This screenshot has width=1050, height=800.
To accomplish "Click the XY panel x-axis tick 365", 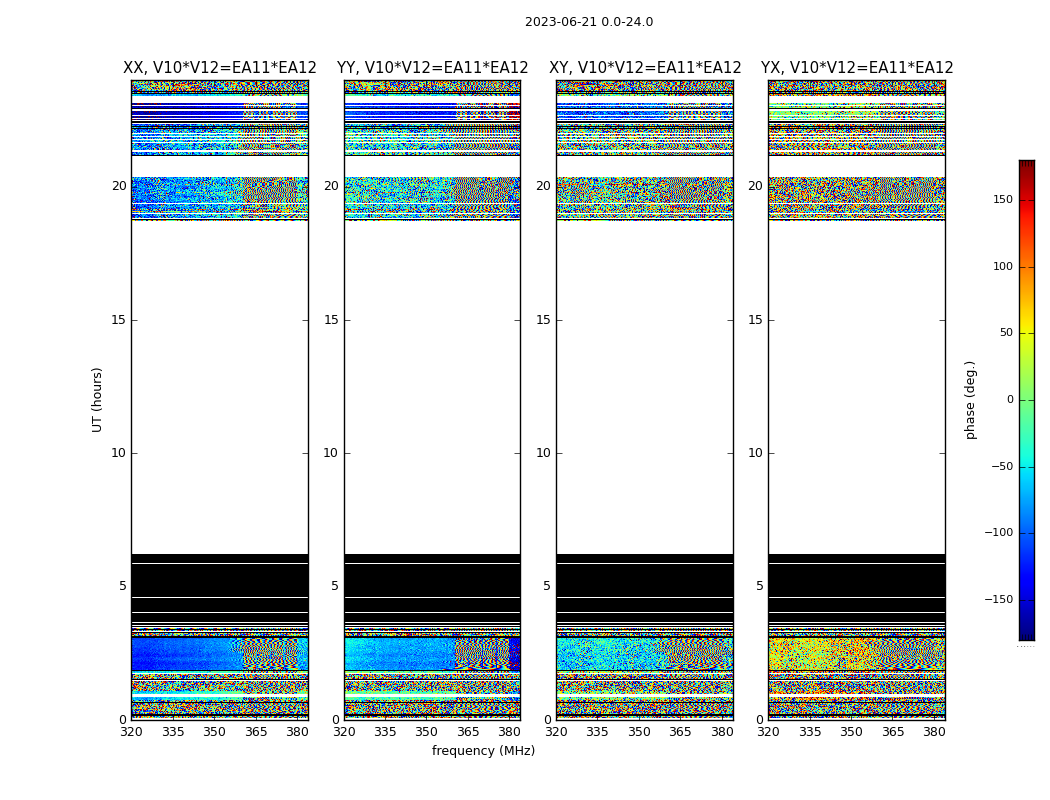I will pyautogui.click(x=680, y=732).
